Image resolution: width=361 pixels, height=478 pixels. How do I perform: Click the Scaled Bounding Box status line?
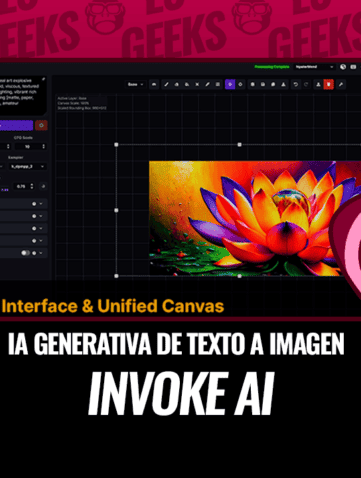[x=82, y=108]
